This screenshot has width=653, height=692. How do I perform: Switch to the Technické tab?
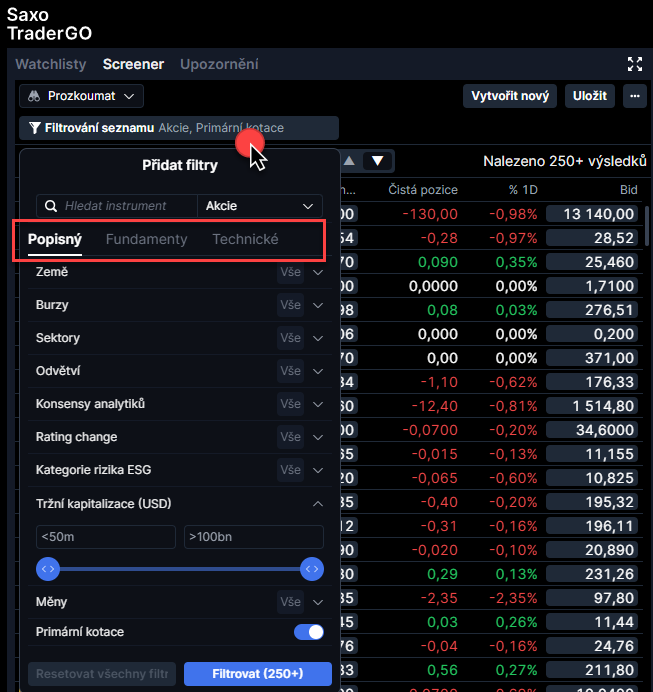point(245,239)
